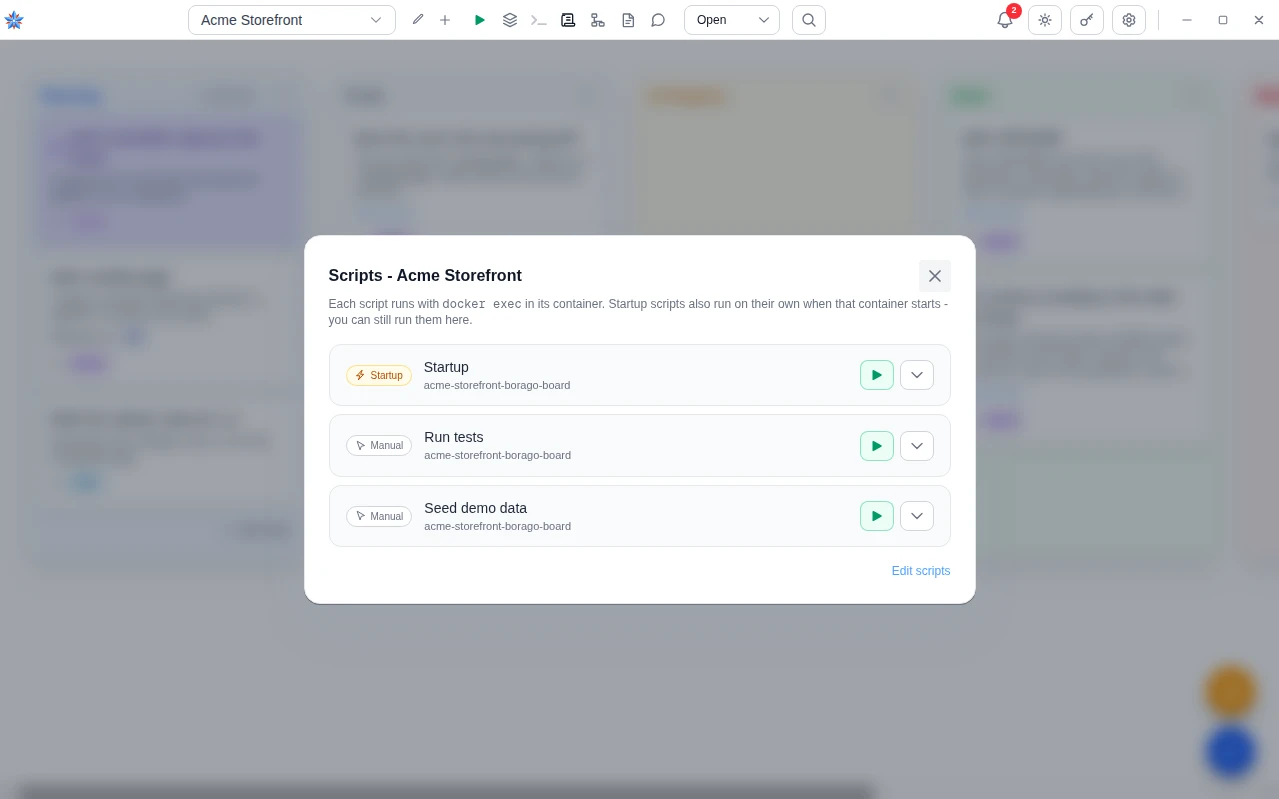Click the Seed demo data script name

475,508
